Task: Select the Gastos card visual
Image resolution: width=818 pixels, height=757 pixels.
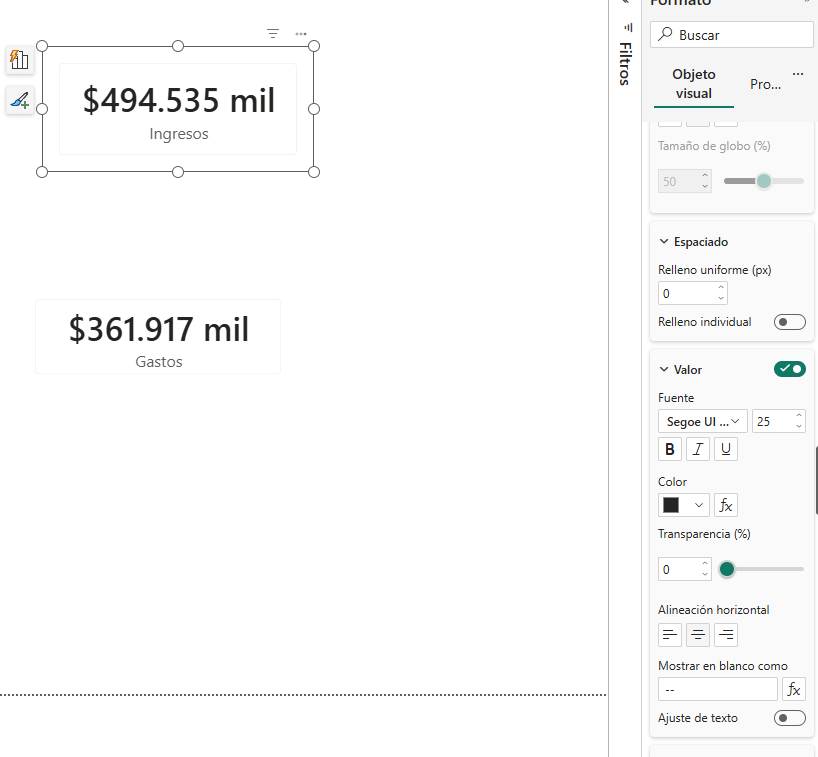Action: coord(158,337)
